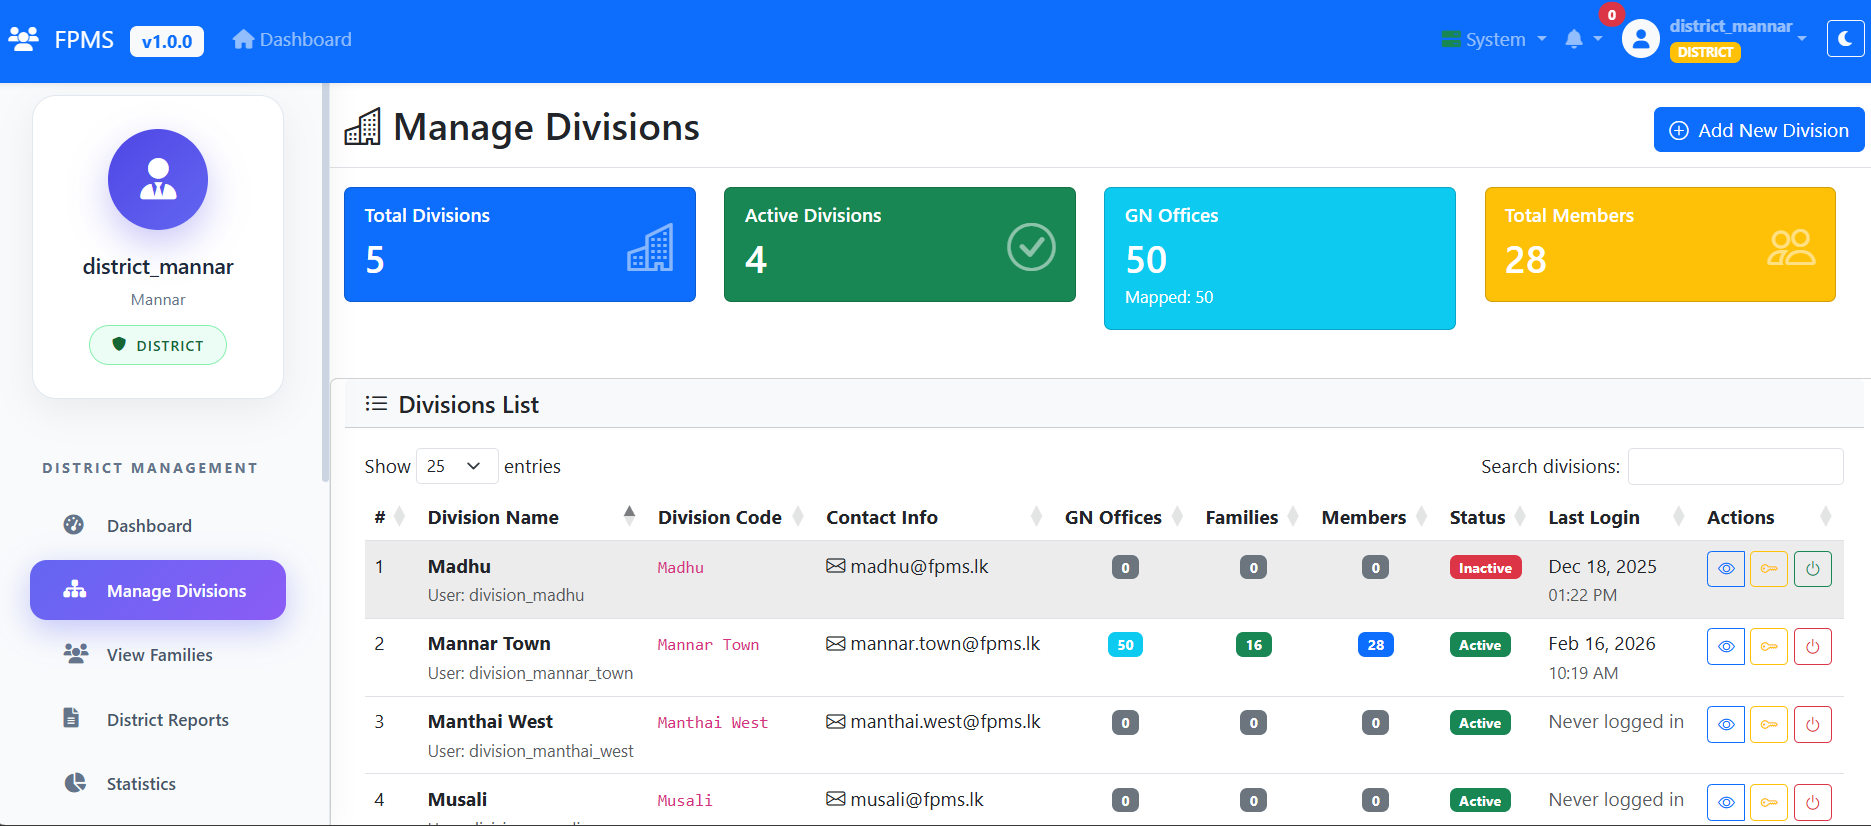Click the notification bell icon
This screenshot has height=826, width=1871.
(x=1574, y=39)
